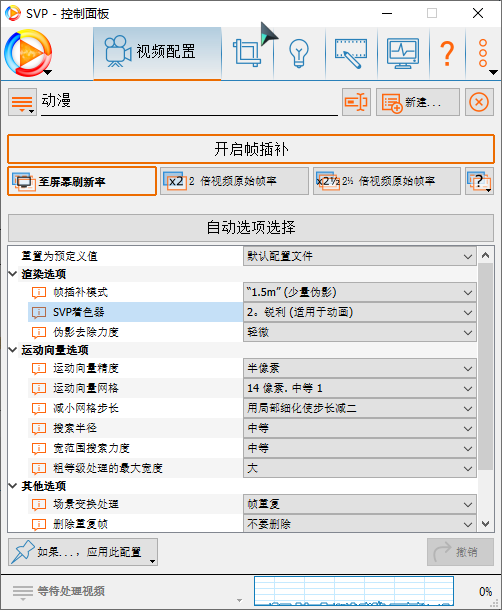Click the 撤销 undo button

pos(460,552)
